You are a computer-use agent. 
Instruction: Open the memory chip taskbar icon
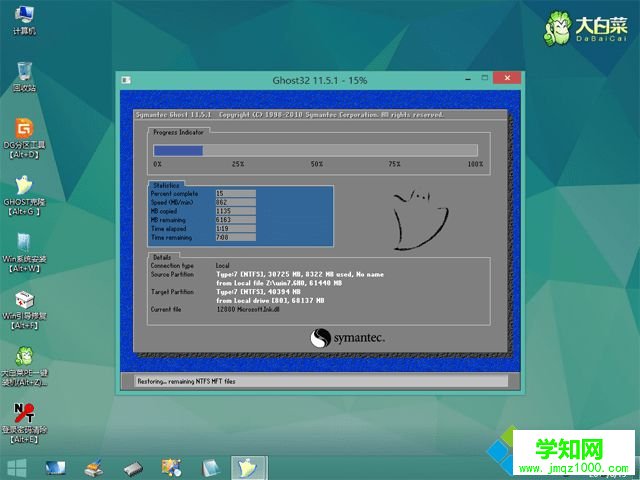(133, 467)
